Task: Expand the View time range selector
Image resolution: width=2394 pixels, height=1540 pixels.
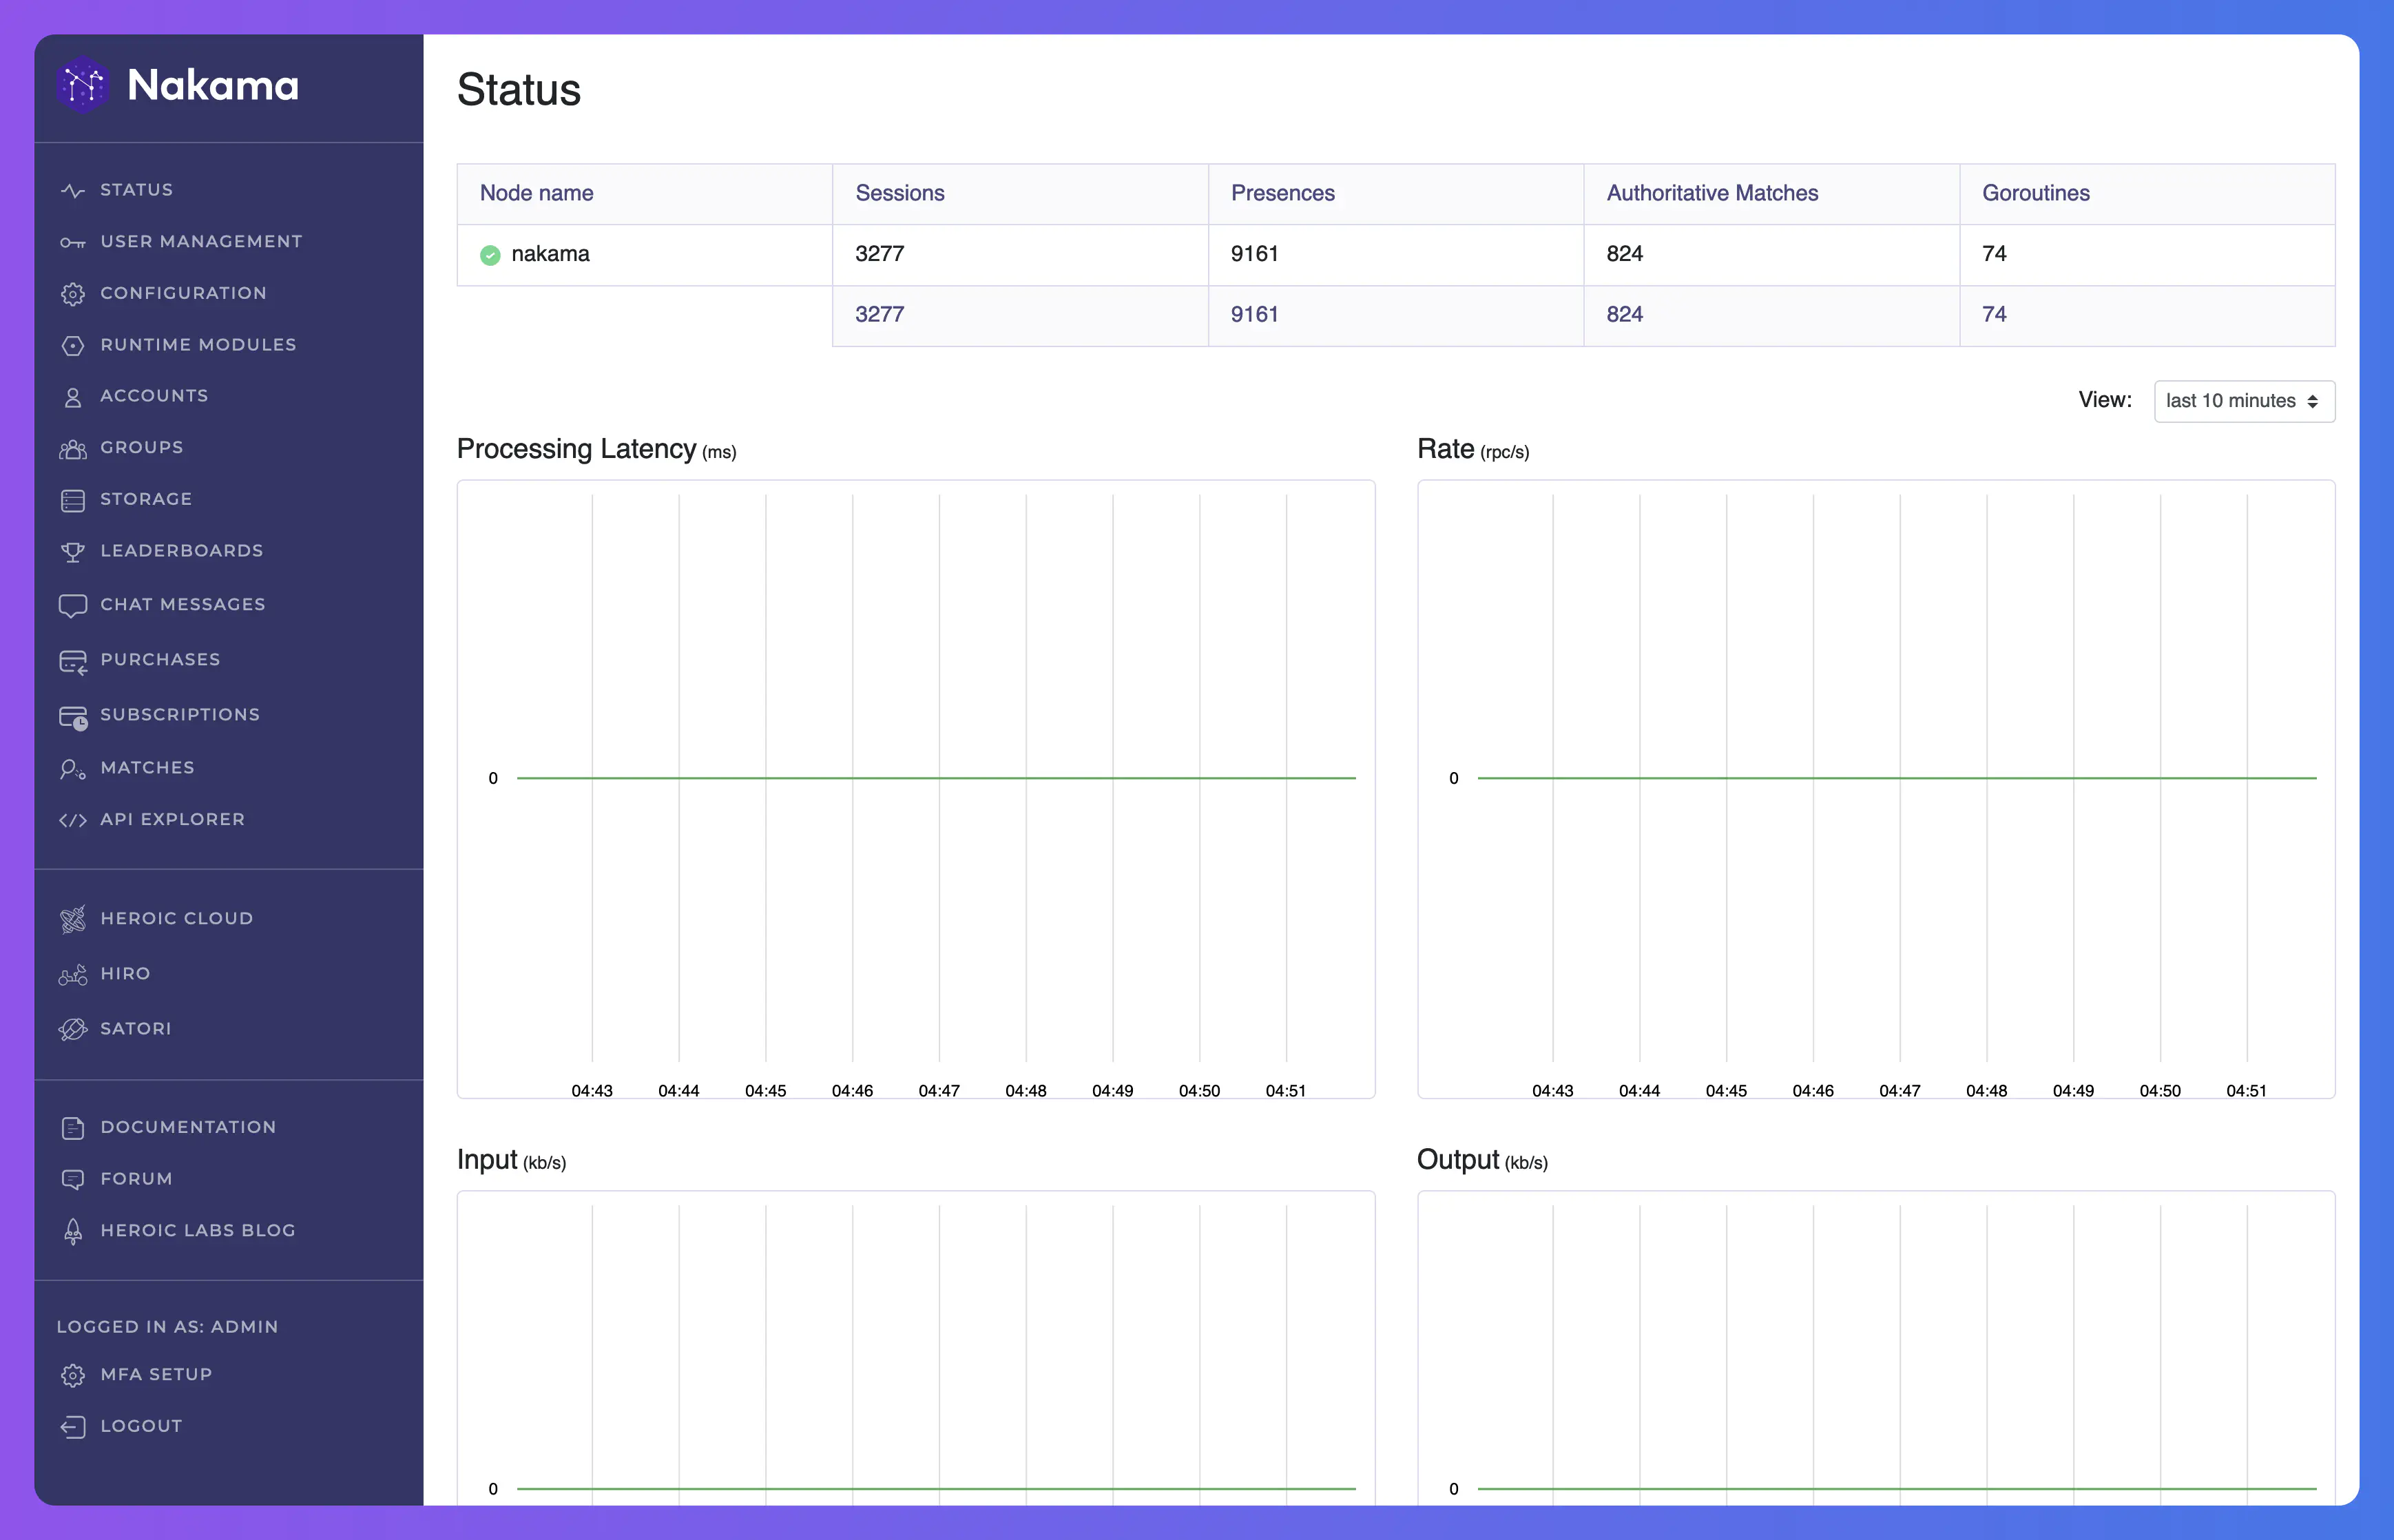Action: [2240, 401]
